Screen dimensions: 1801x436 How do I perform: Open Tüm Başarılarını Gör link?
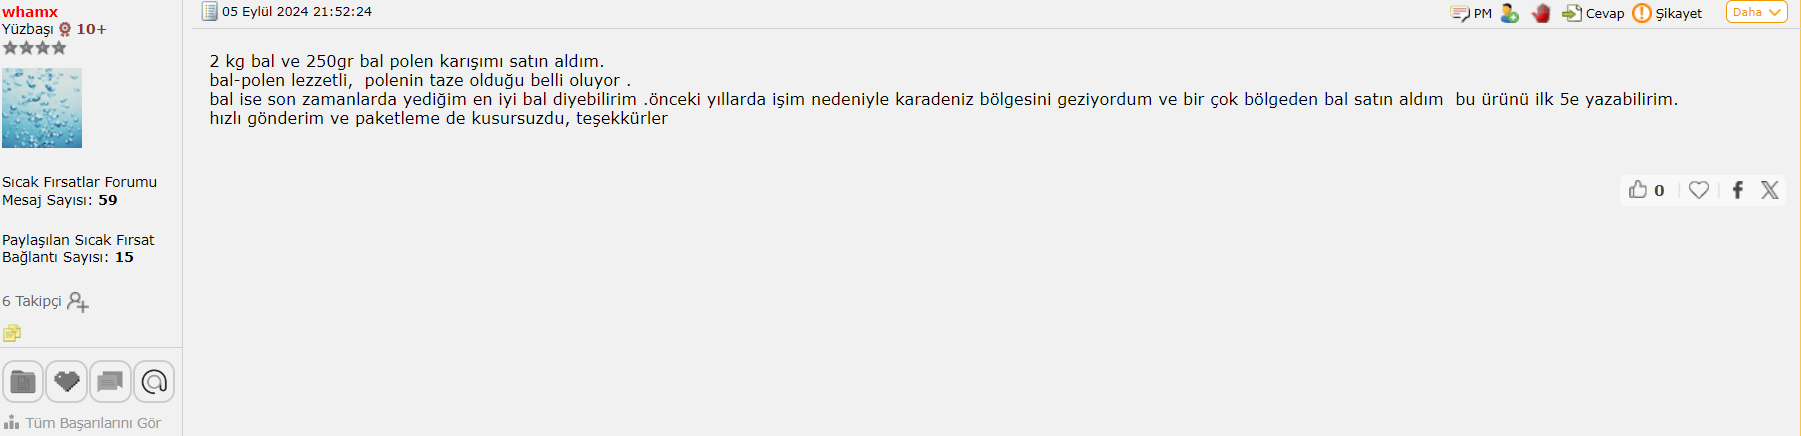tap(82, 423)
